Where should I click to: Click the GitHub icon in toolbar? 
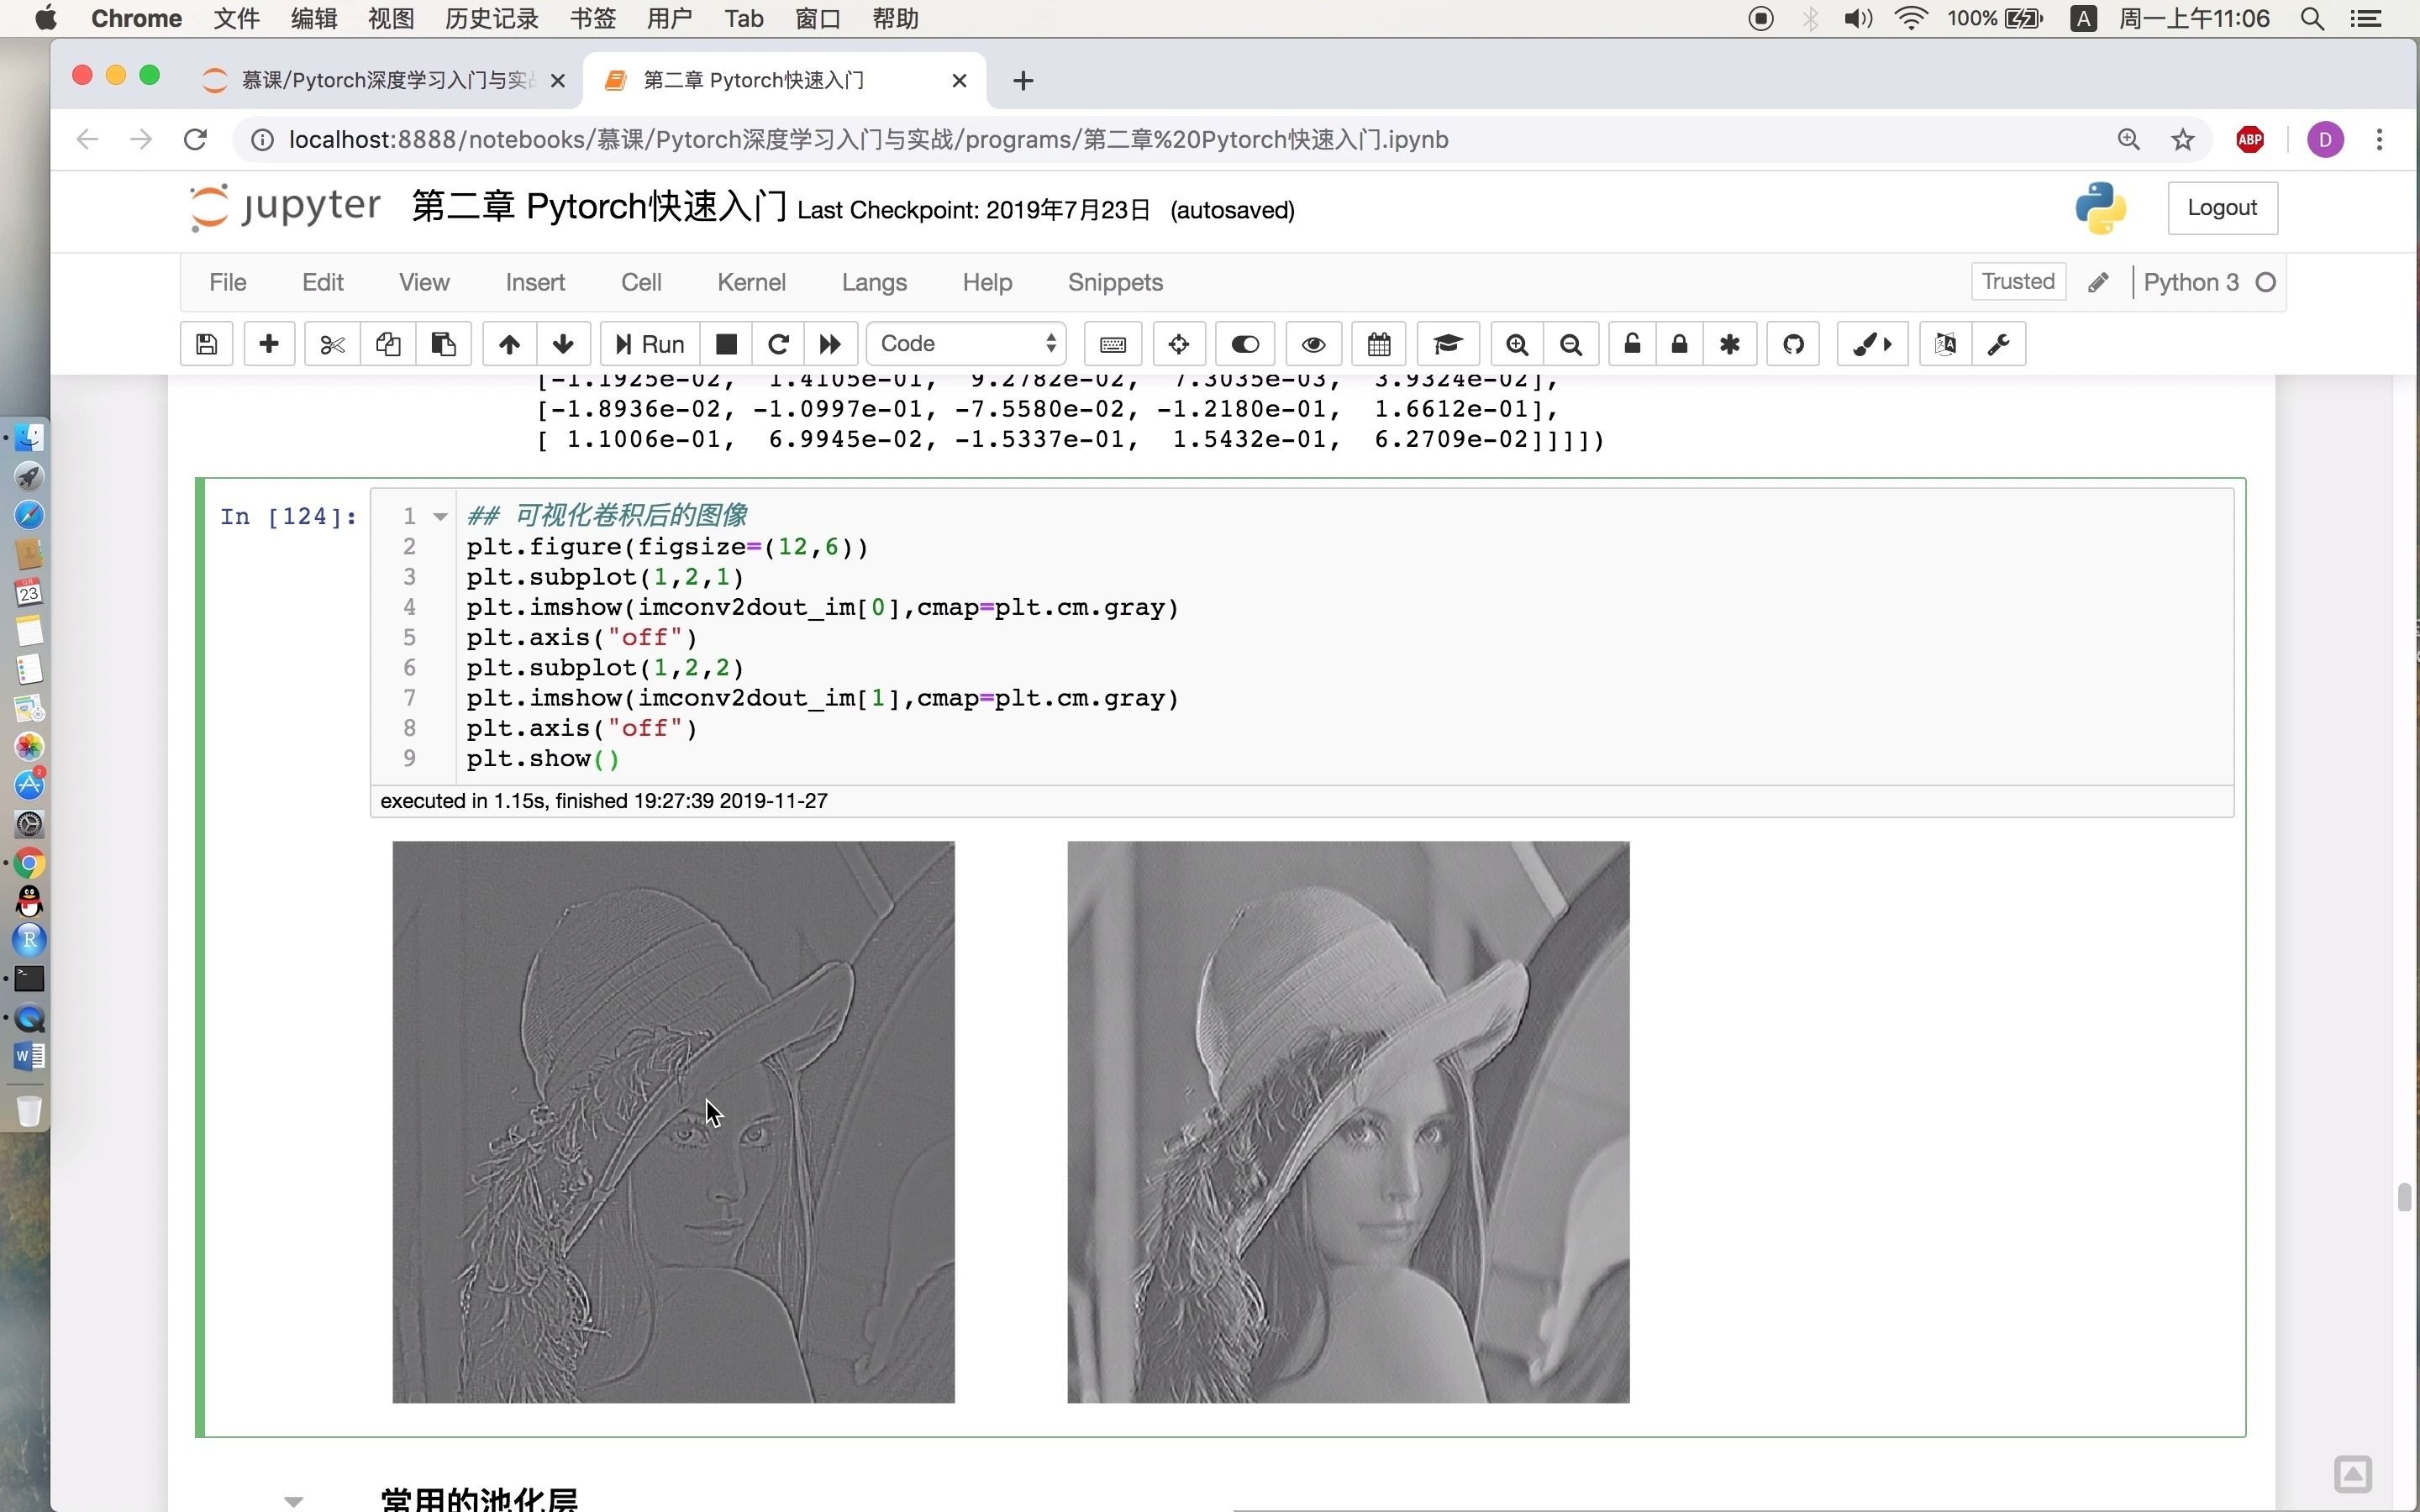[1792, 344]
